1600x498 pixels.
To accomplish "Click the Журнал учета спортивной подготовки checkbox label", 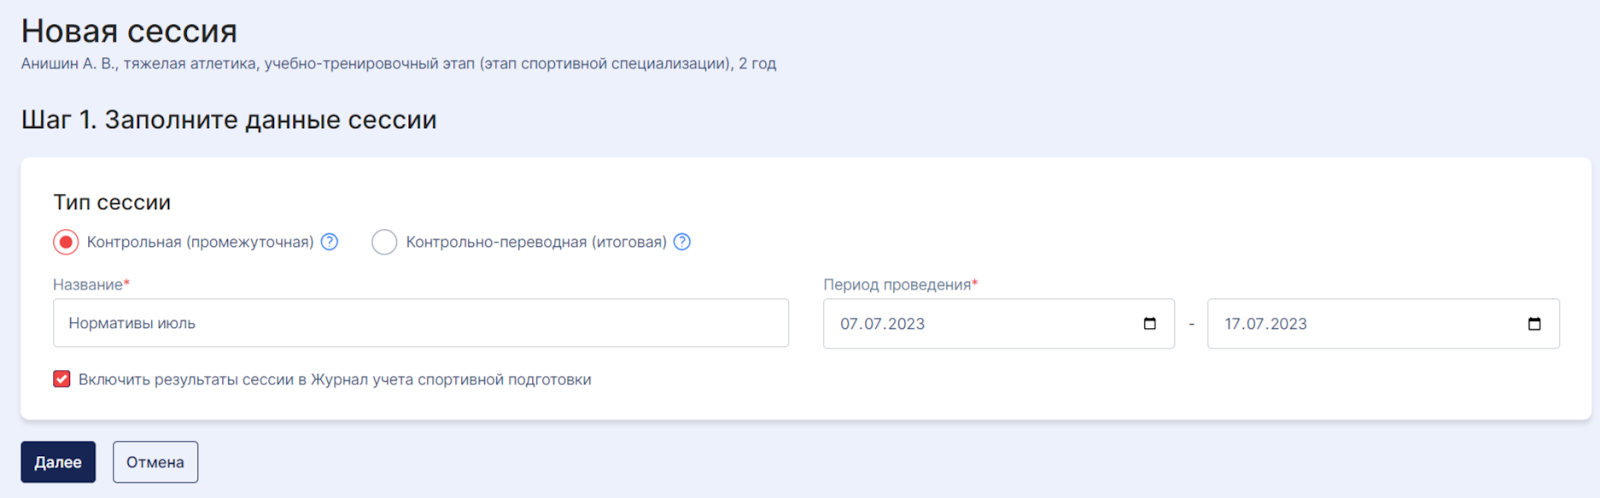I will pos(335,380).
